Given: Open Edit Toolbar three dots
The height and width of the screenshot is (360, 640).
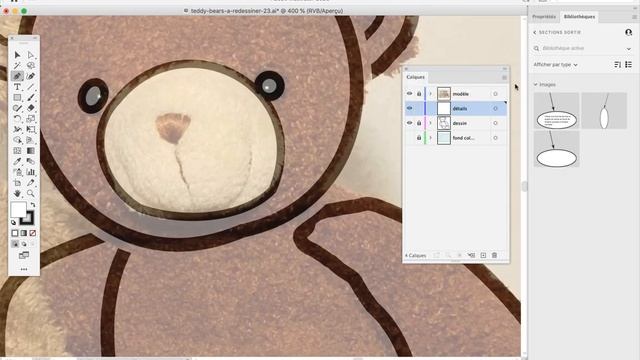Looking at the screenshot, I should coord(24,269).
